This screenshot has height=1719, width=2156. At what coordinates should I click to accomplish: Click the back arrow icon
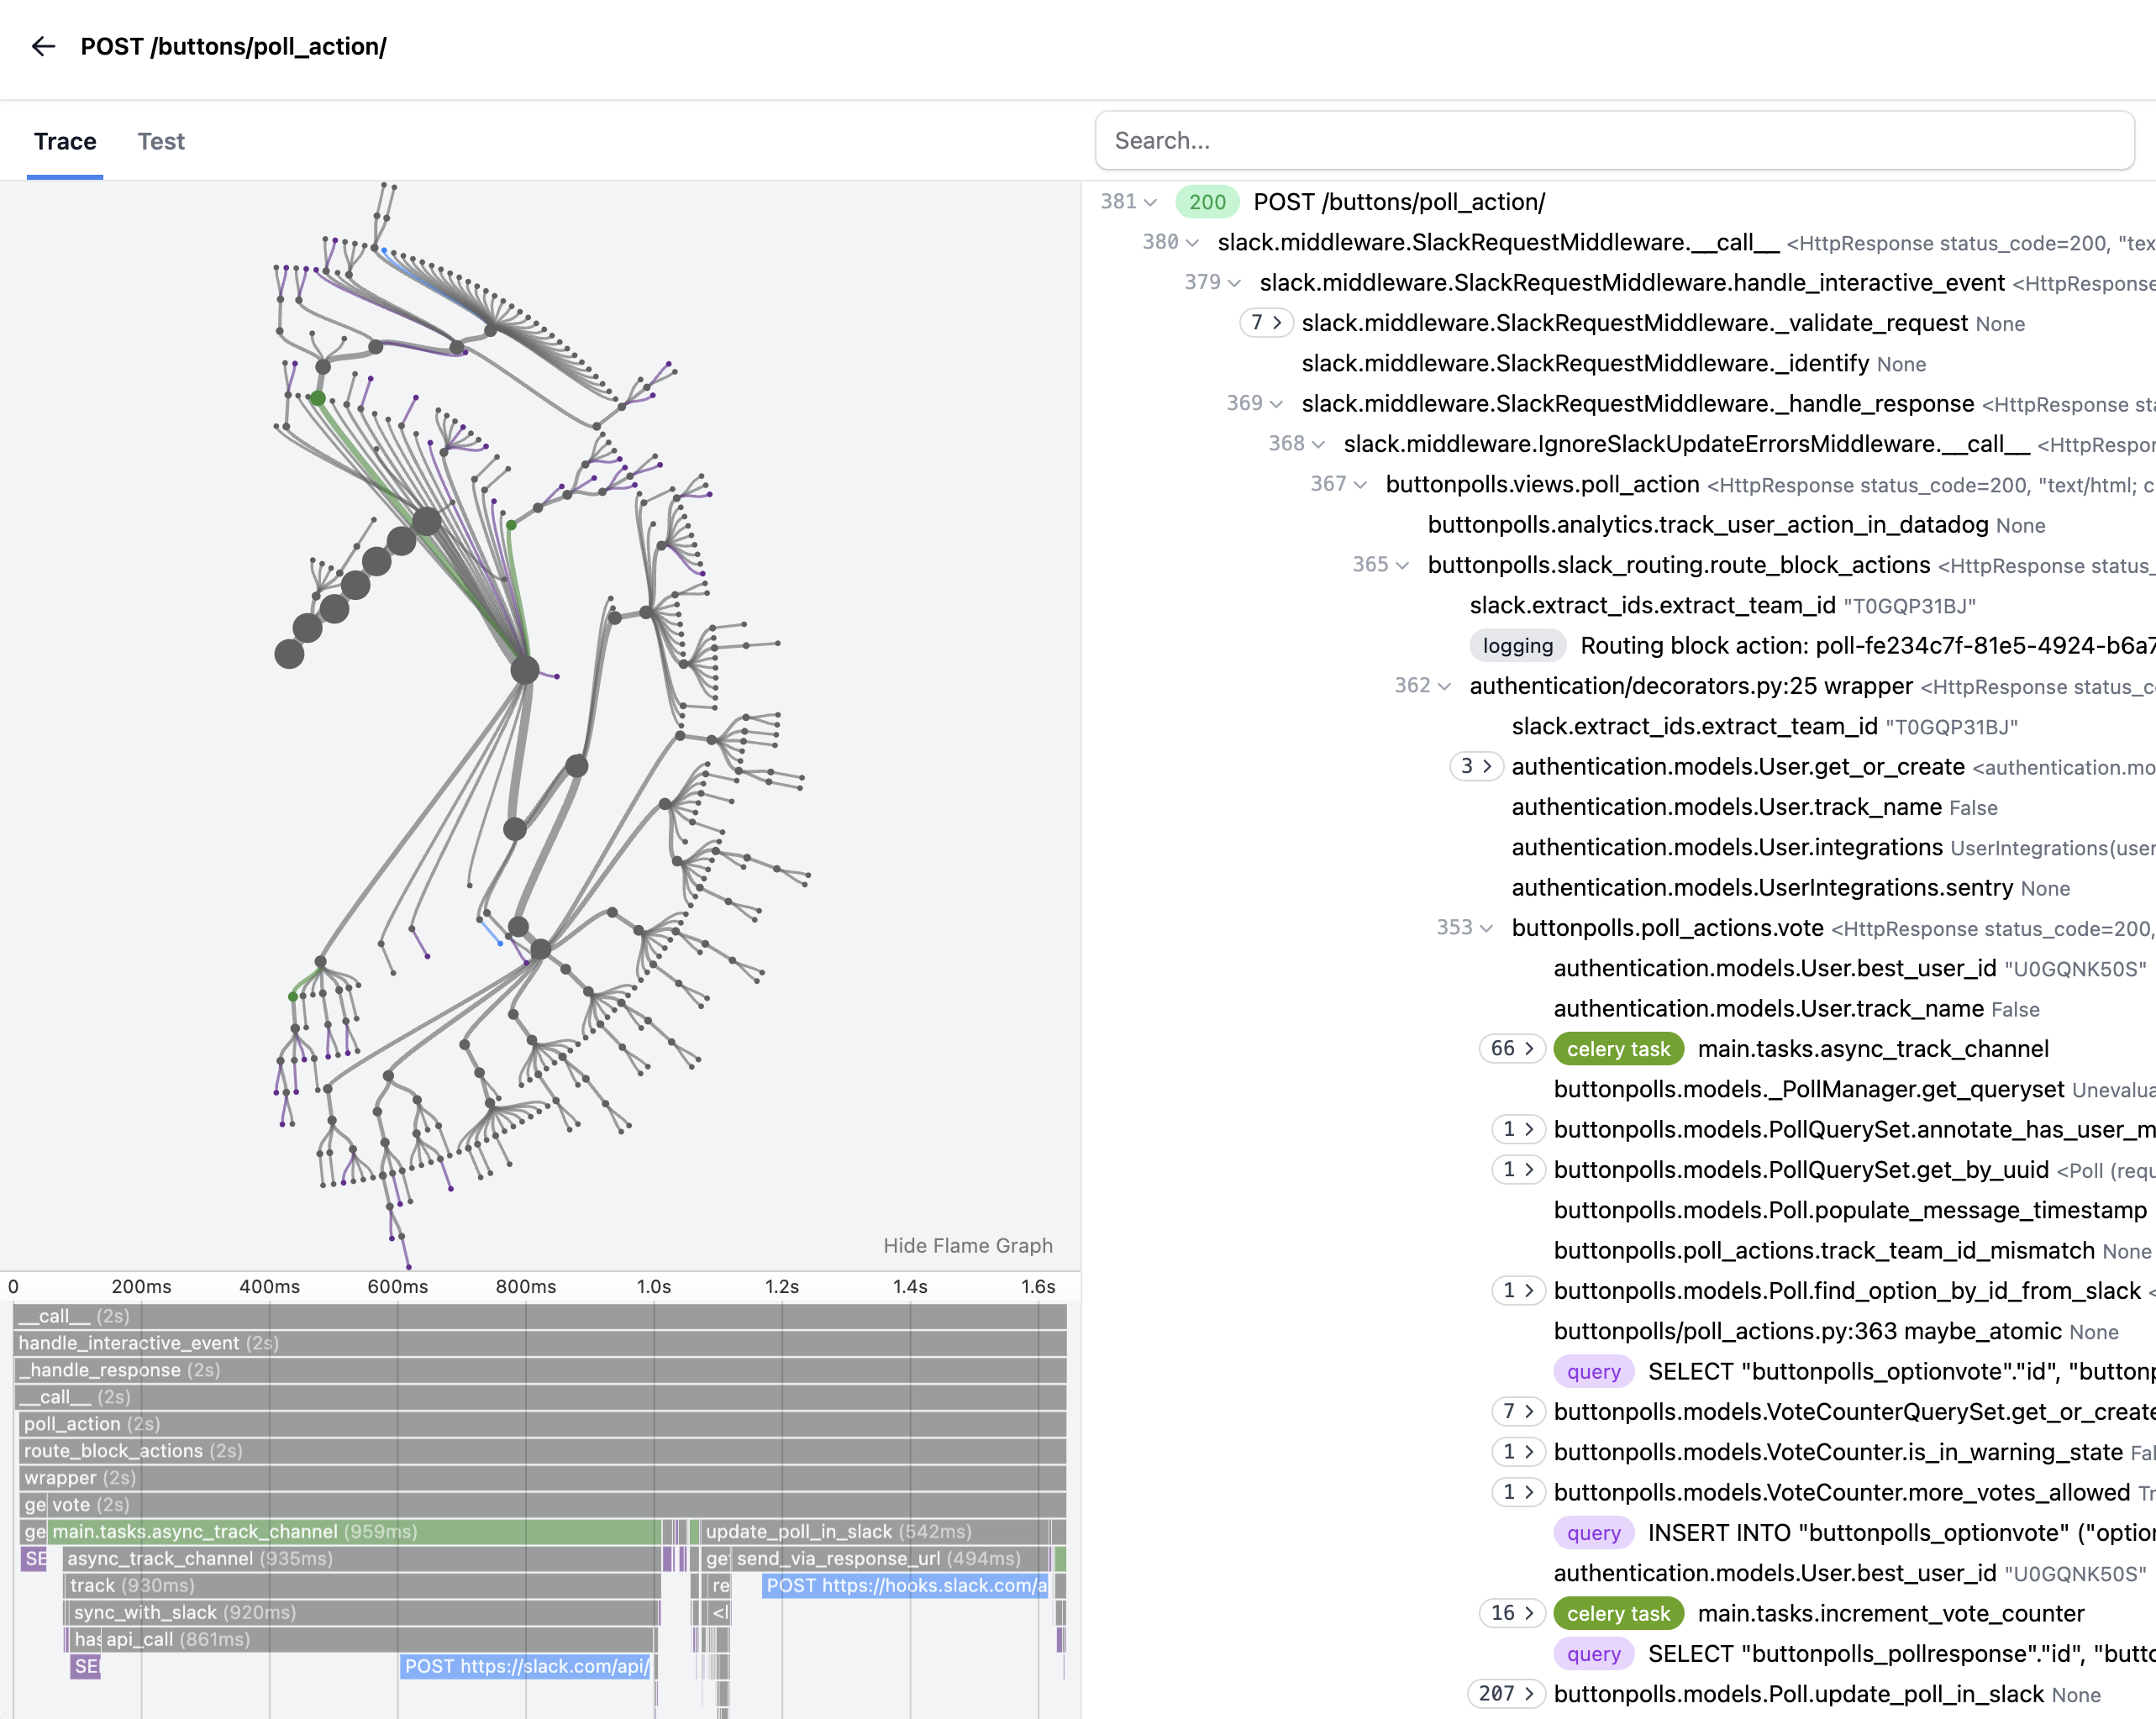pyautogui.click(x=43, y=46)
